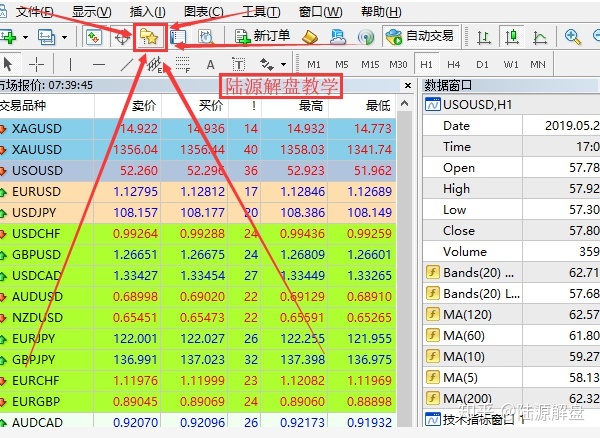Viewport: 600px width, 438px height.
Task: Open the 帮助(H) menu
Action: 381,12
